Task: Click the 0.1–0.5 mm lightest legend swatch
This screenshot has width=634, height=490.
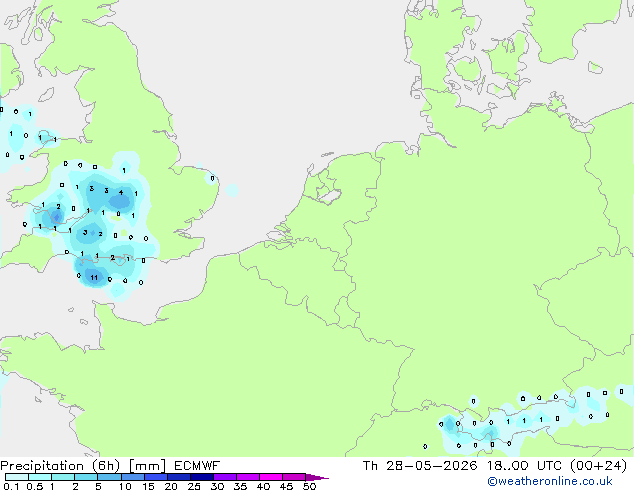Action: 17,477
